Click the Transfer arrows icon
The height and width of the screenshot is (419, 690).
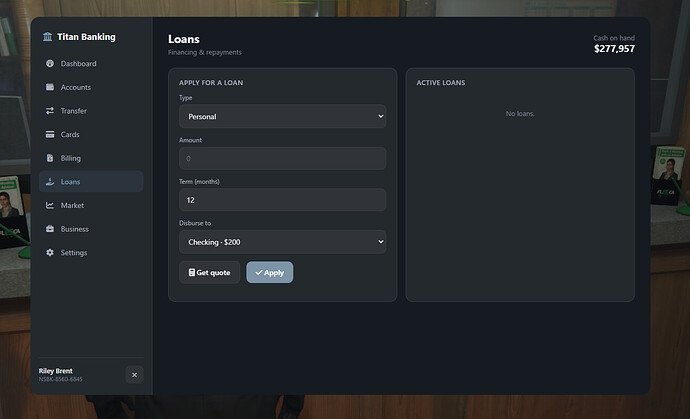[x=50, y=110]
